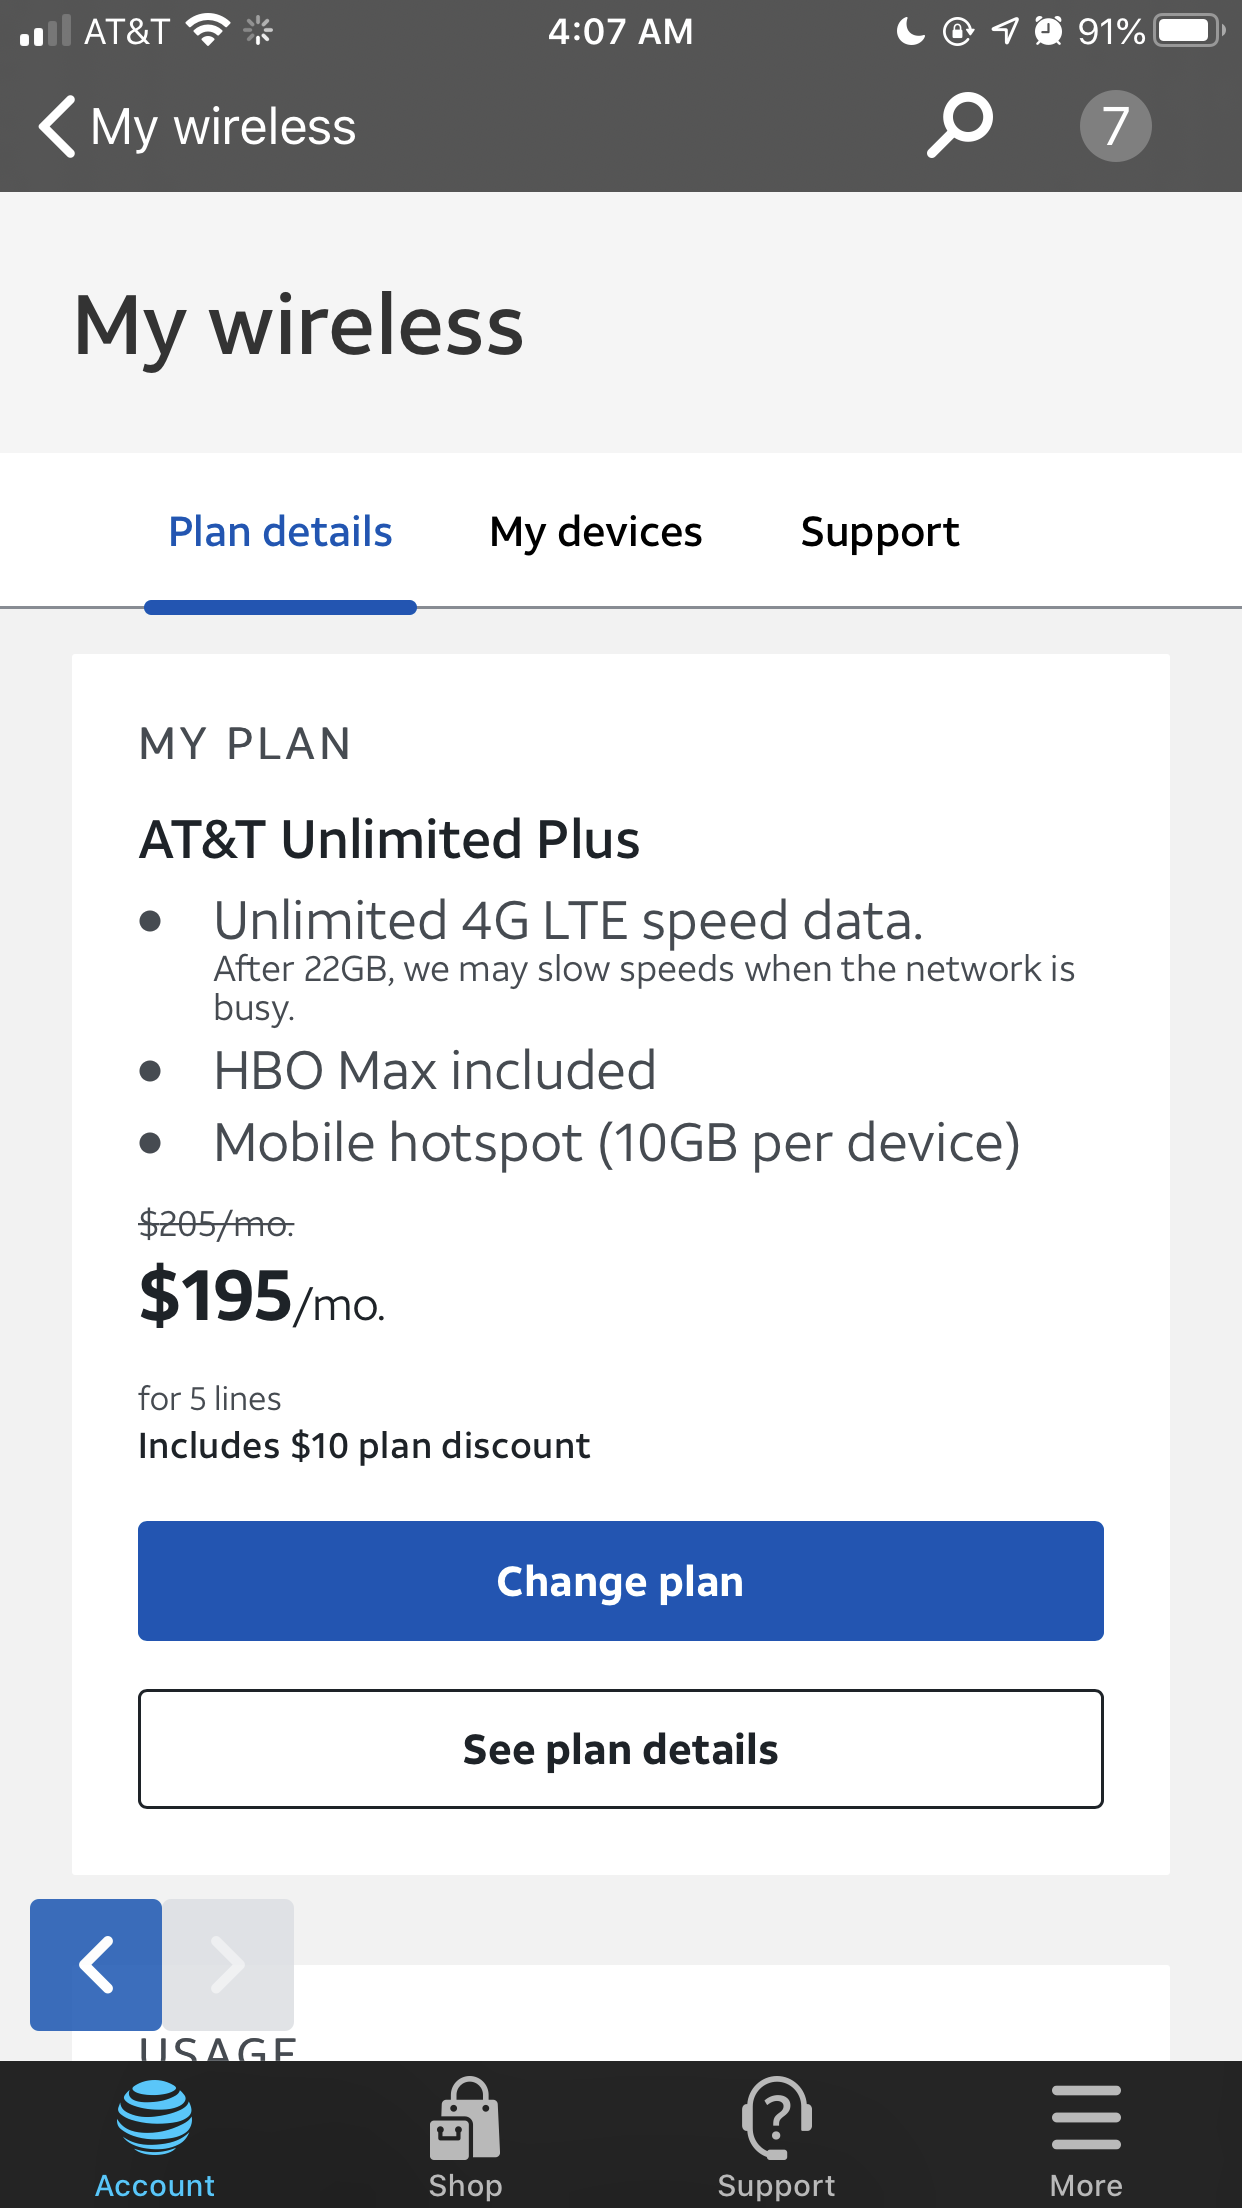
Task: Tap the AT&T Unlimited Plus plan name
Action: 389,839
